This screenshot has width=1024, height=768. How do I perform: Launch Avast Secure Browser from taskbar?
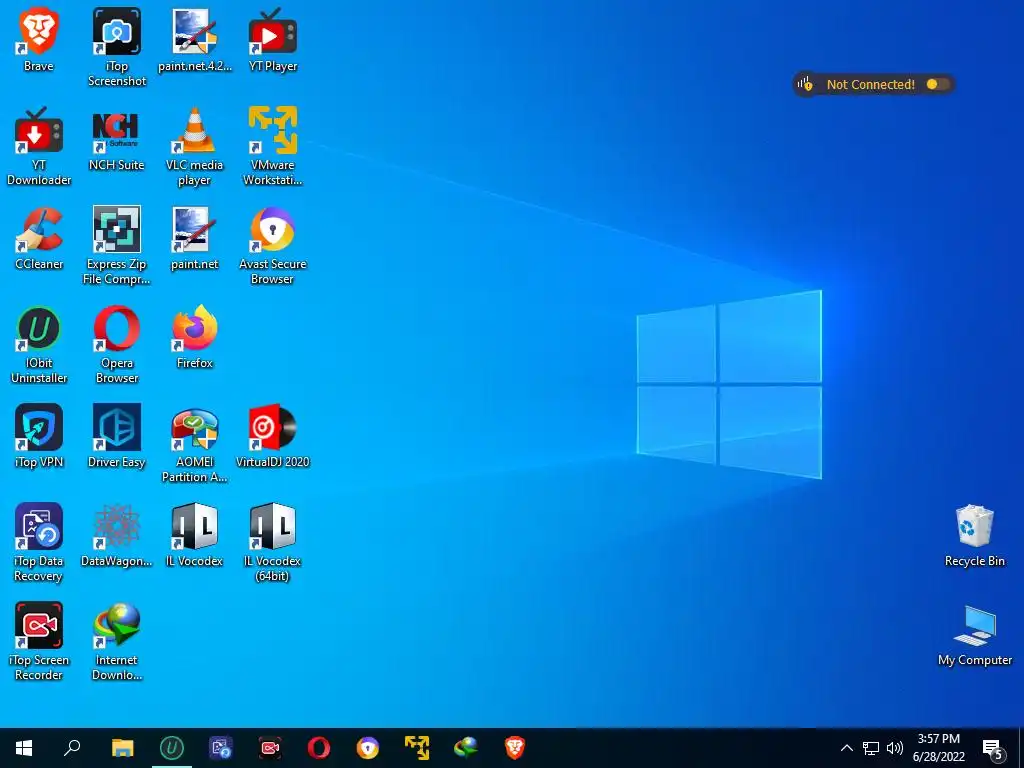[x=368, y=748]
